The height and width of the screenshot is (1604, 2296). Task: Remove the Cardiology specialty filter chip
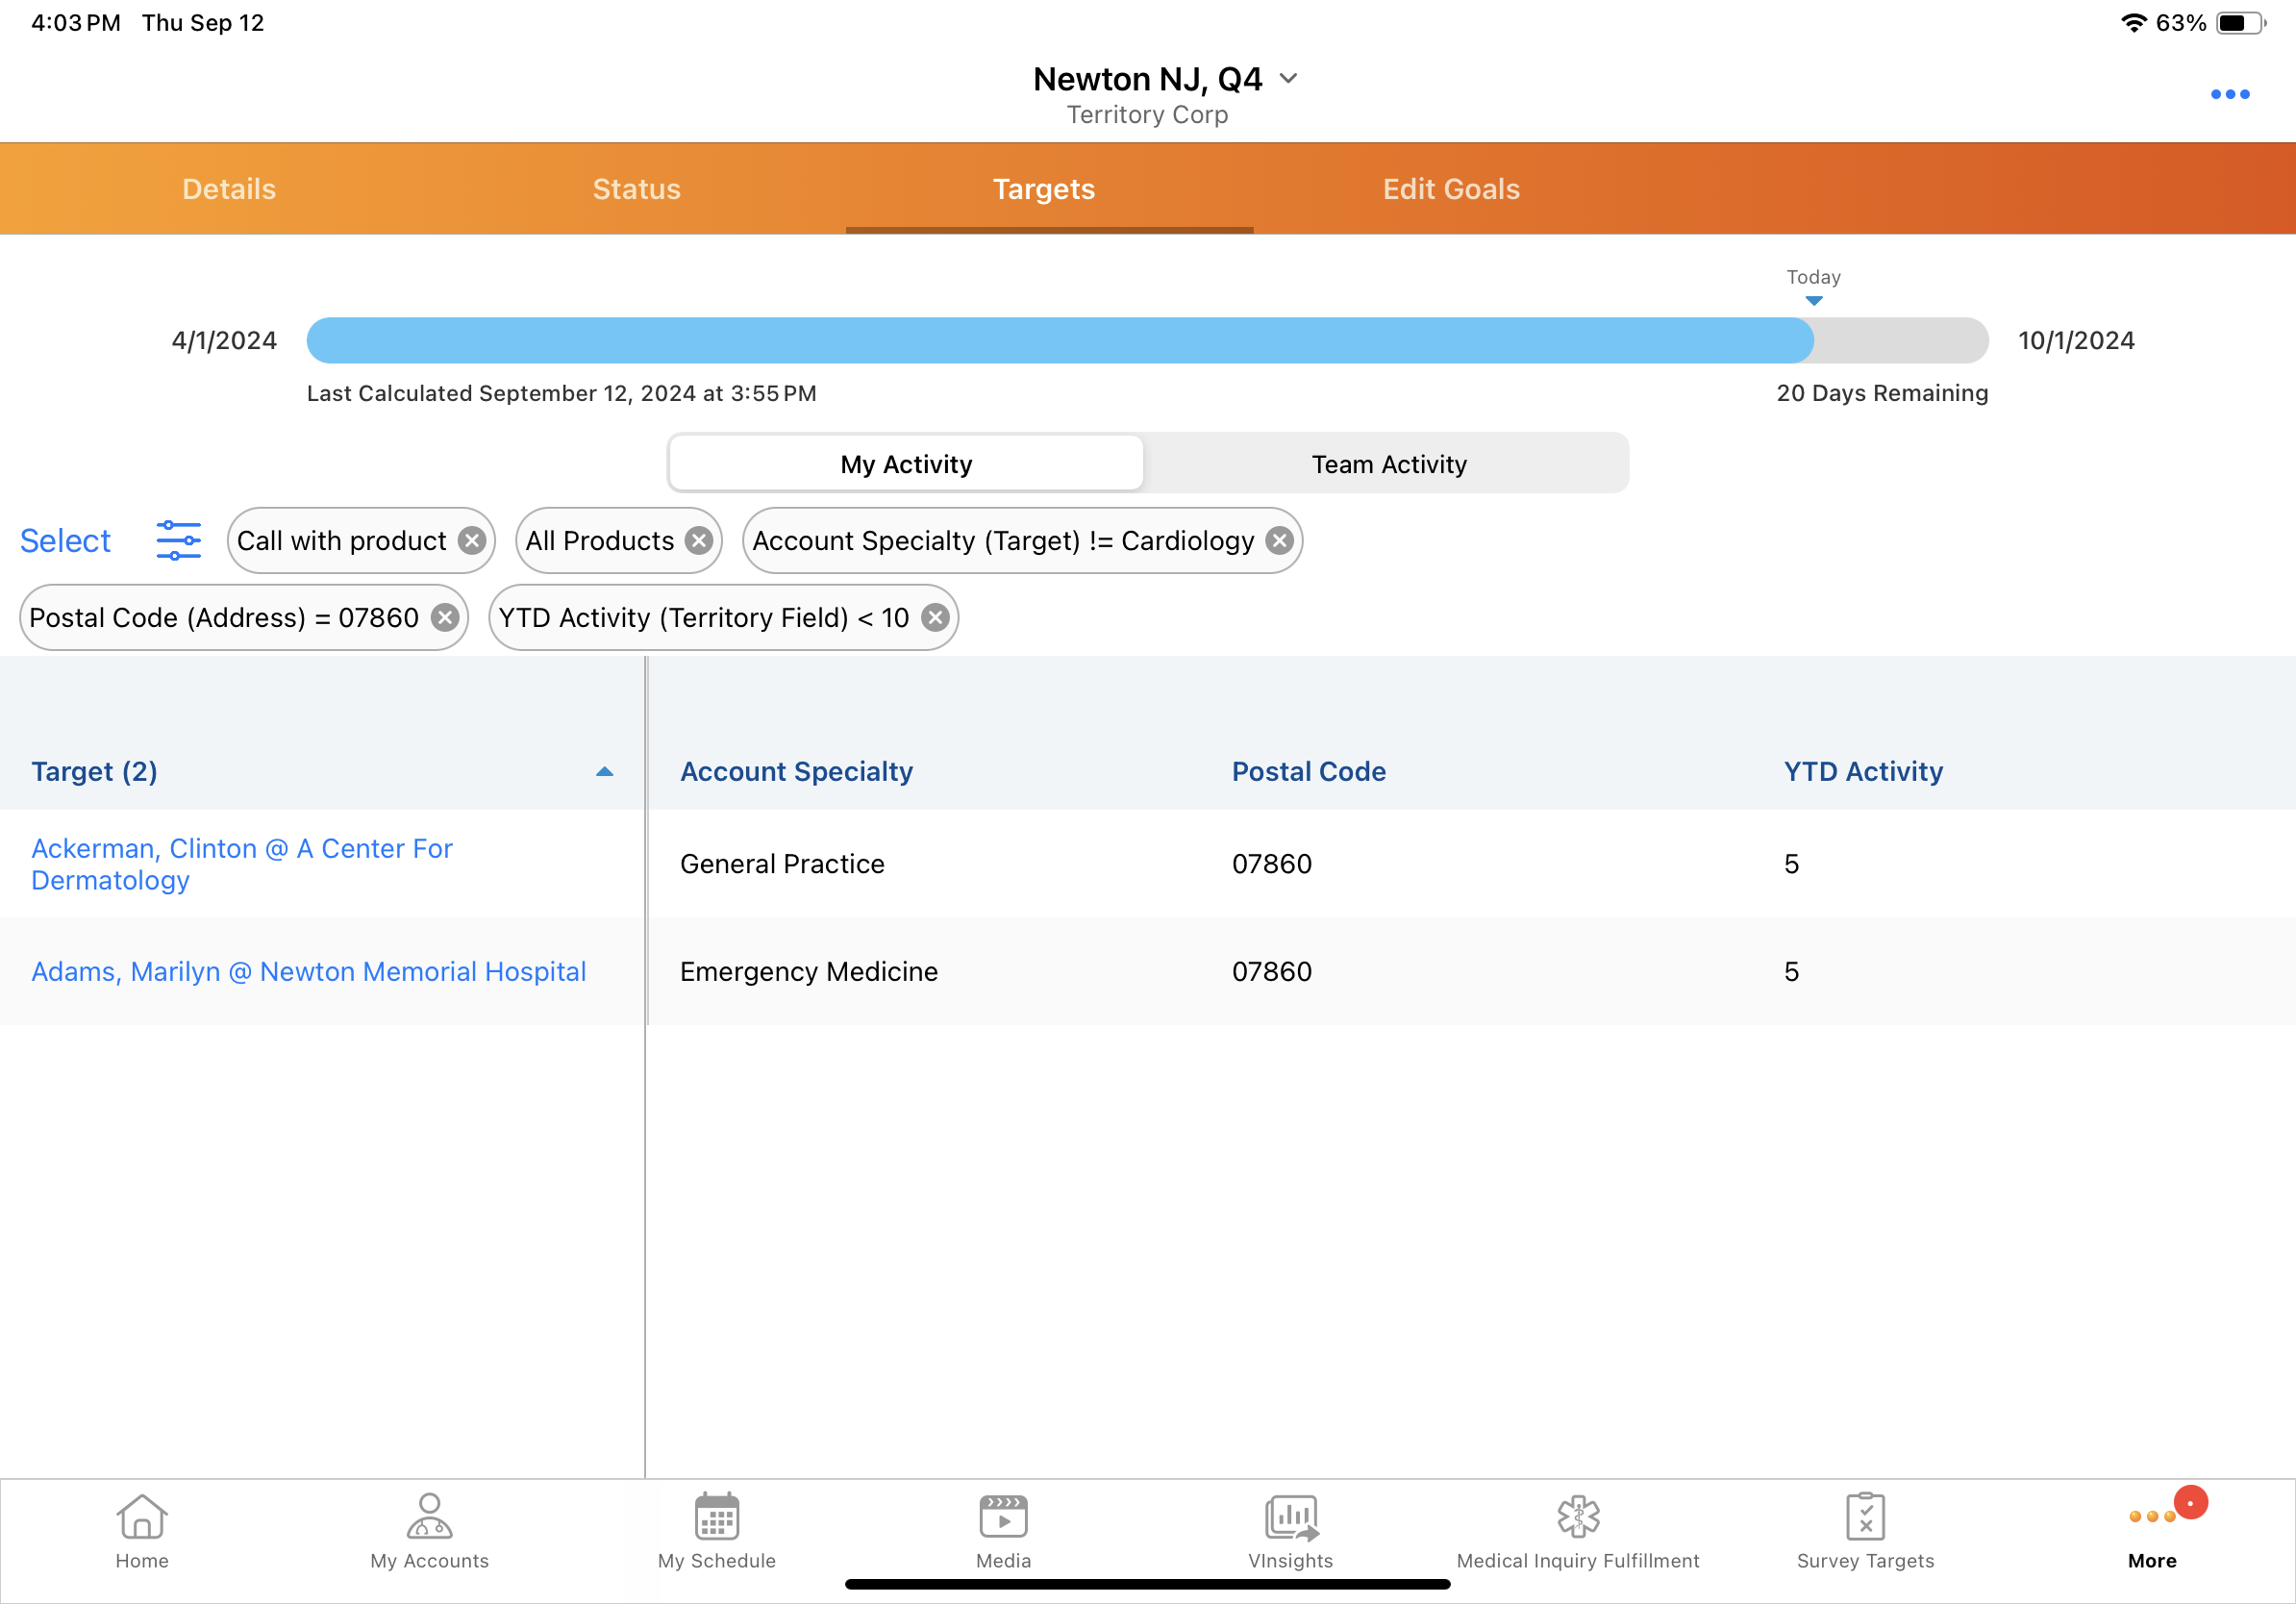pos(1278,541)
